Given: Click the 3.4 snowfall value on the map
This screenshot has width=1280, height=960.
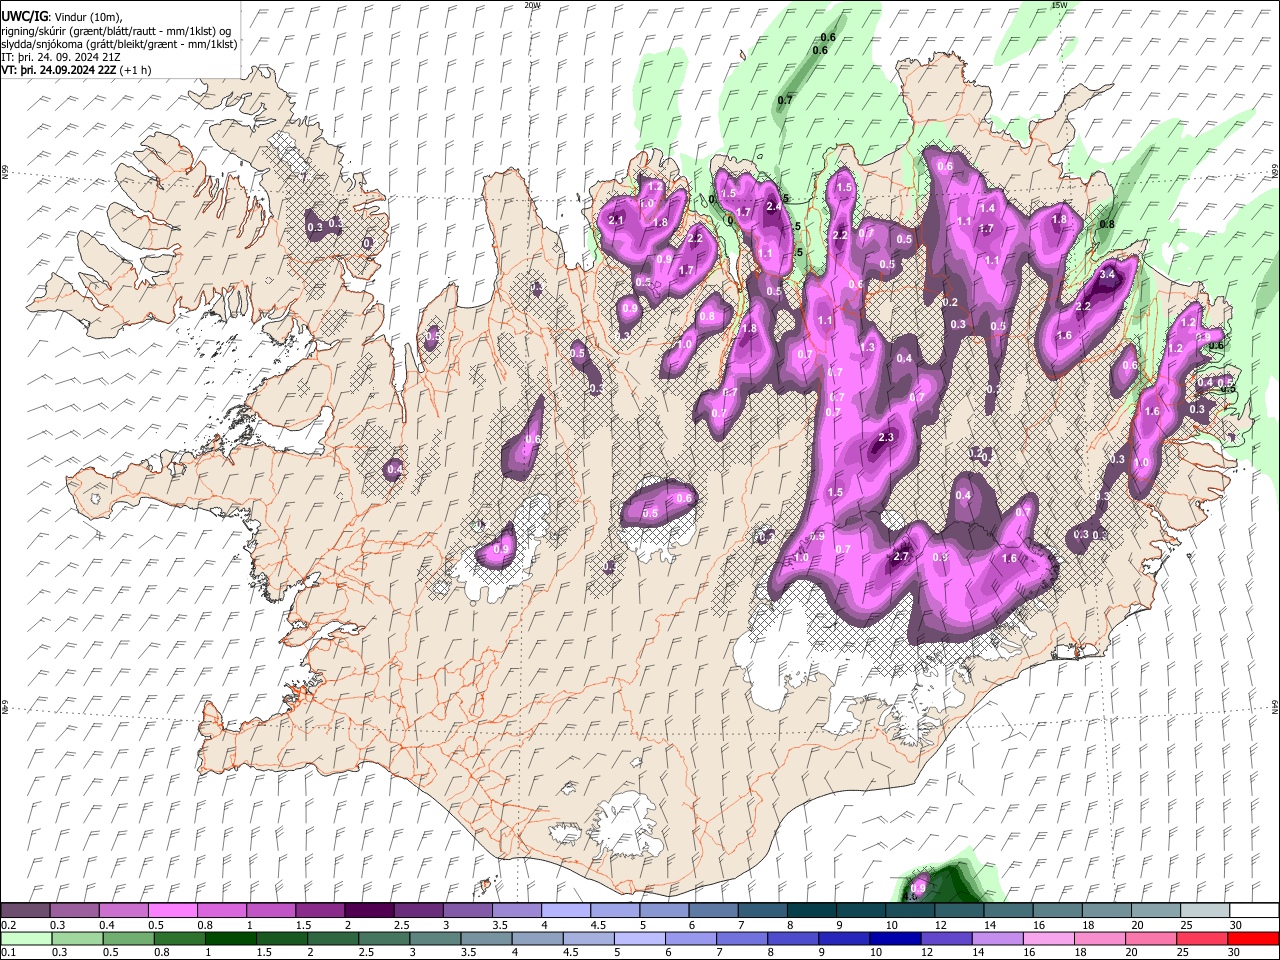Looking at the screenshot, I should click(x=1107, y=274).
